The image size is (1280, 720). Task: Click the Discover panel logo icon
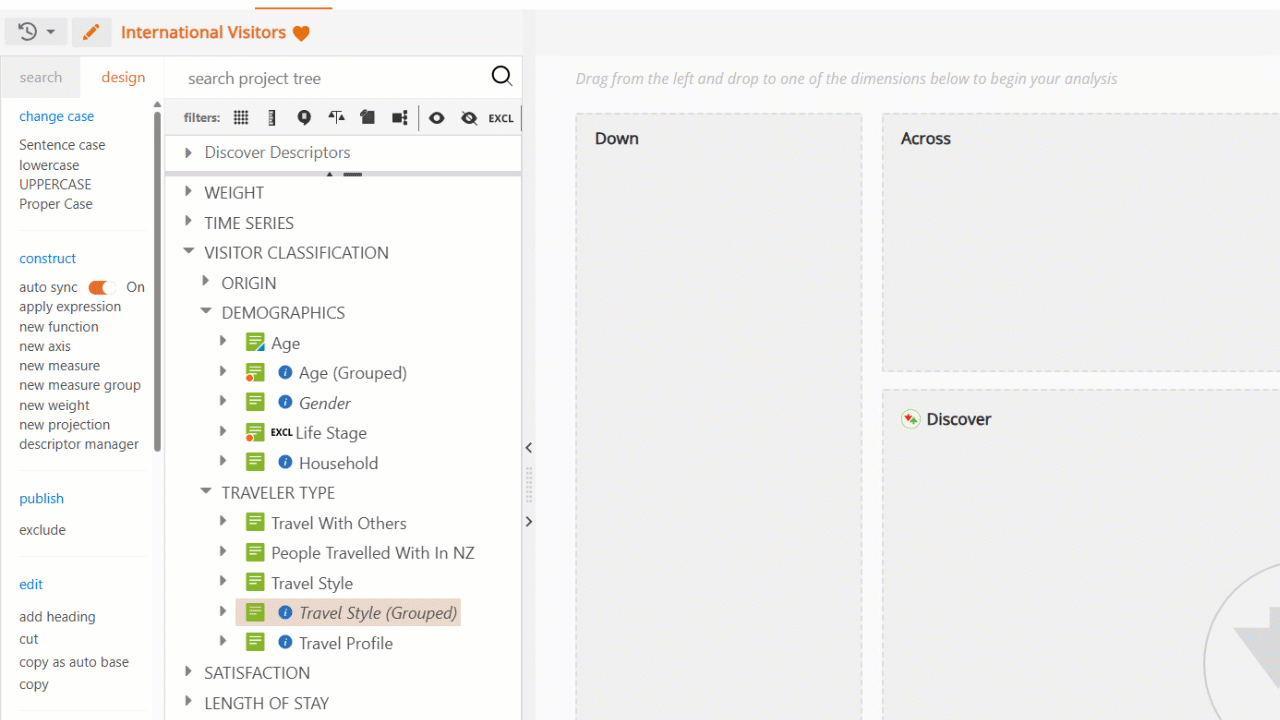(x=910, y=419)
